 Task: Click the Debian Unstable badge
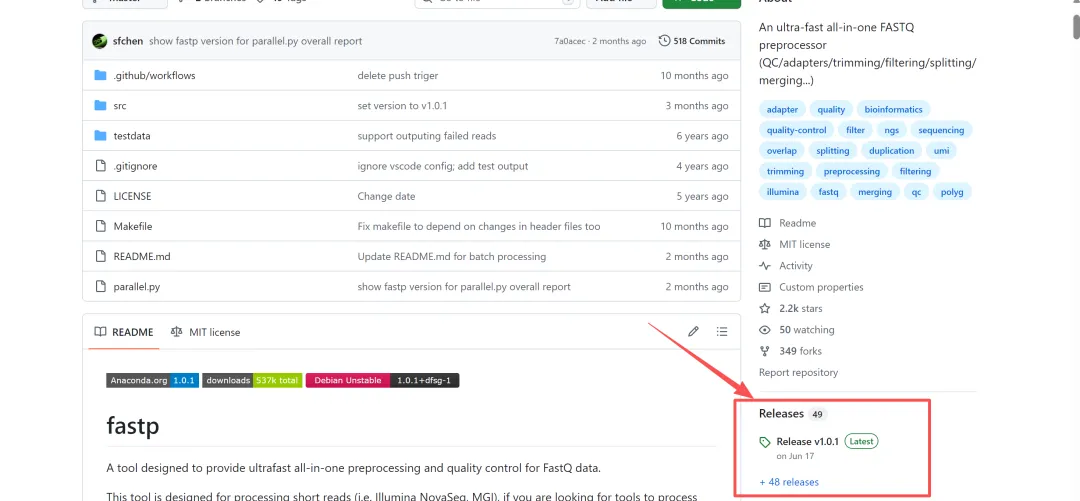tap(382, 380)
